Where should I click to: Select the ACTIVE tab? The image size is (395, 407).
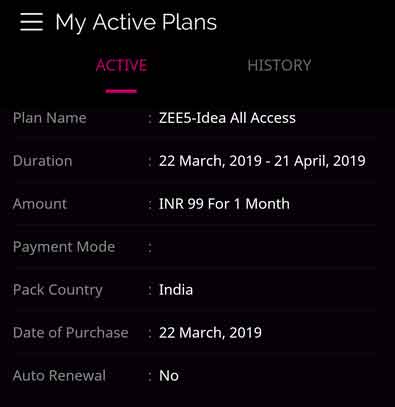tap(121, 65)
